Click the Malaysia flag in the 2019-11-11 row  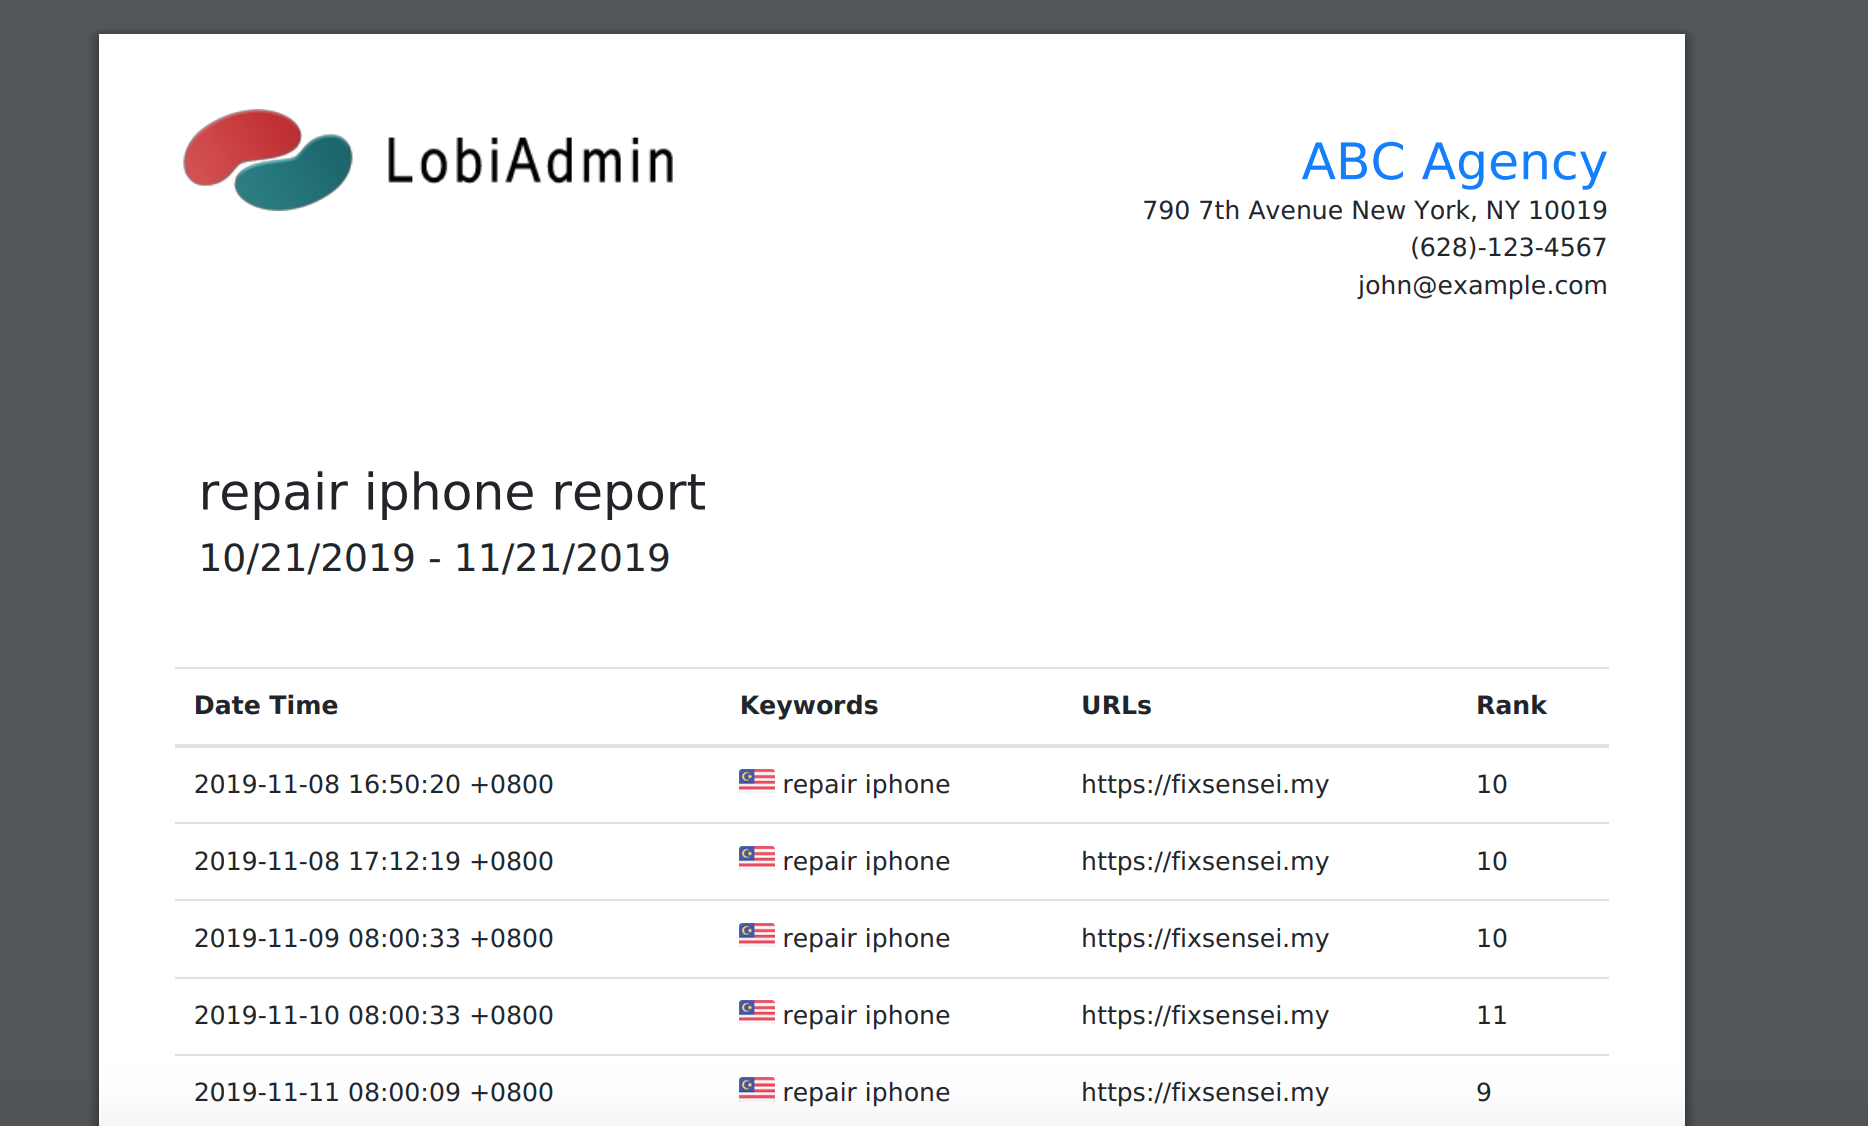(x=756, y=1089)
